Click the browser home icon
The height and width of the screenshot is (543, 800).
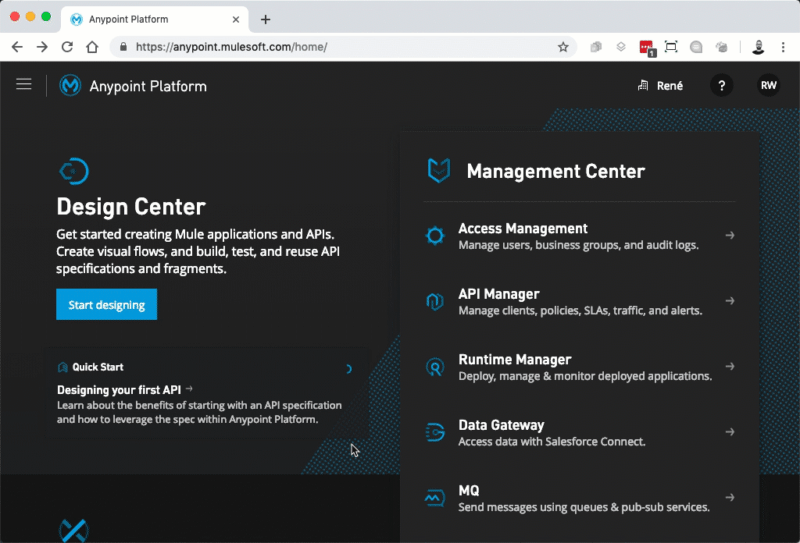[x=92, y=47]
